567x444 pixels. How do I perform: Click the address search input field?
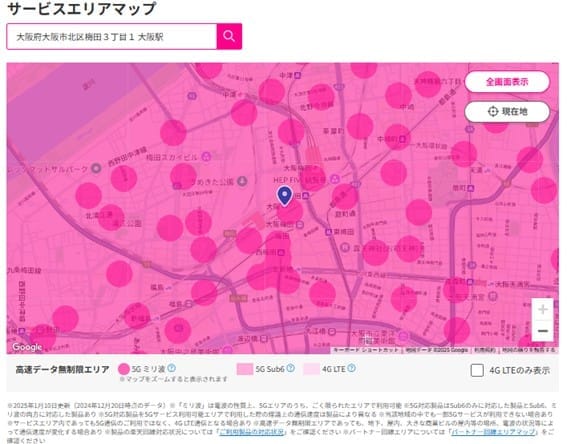click(x=112, y=36)
